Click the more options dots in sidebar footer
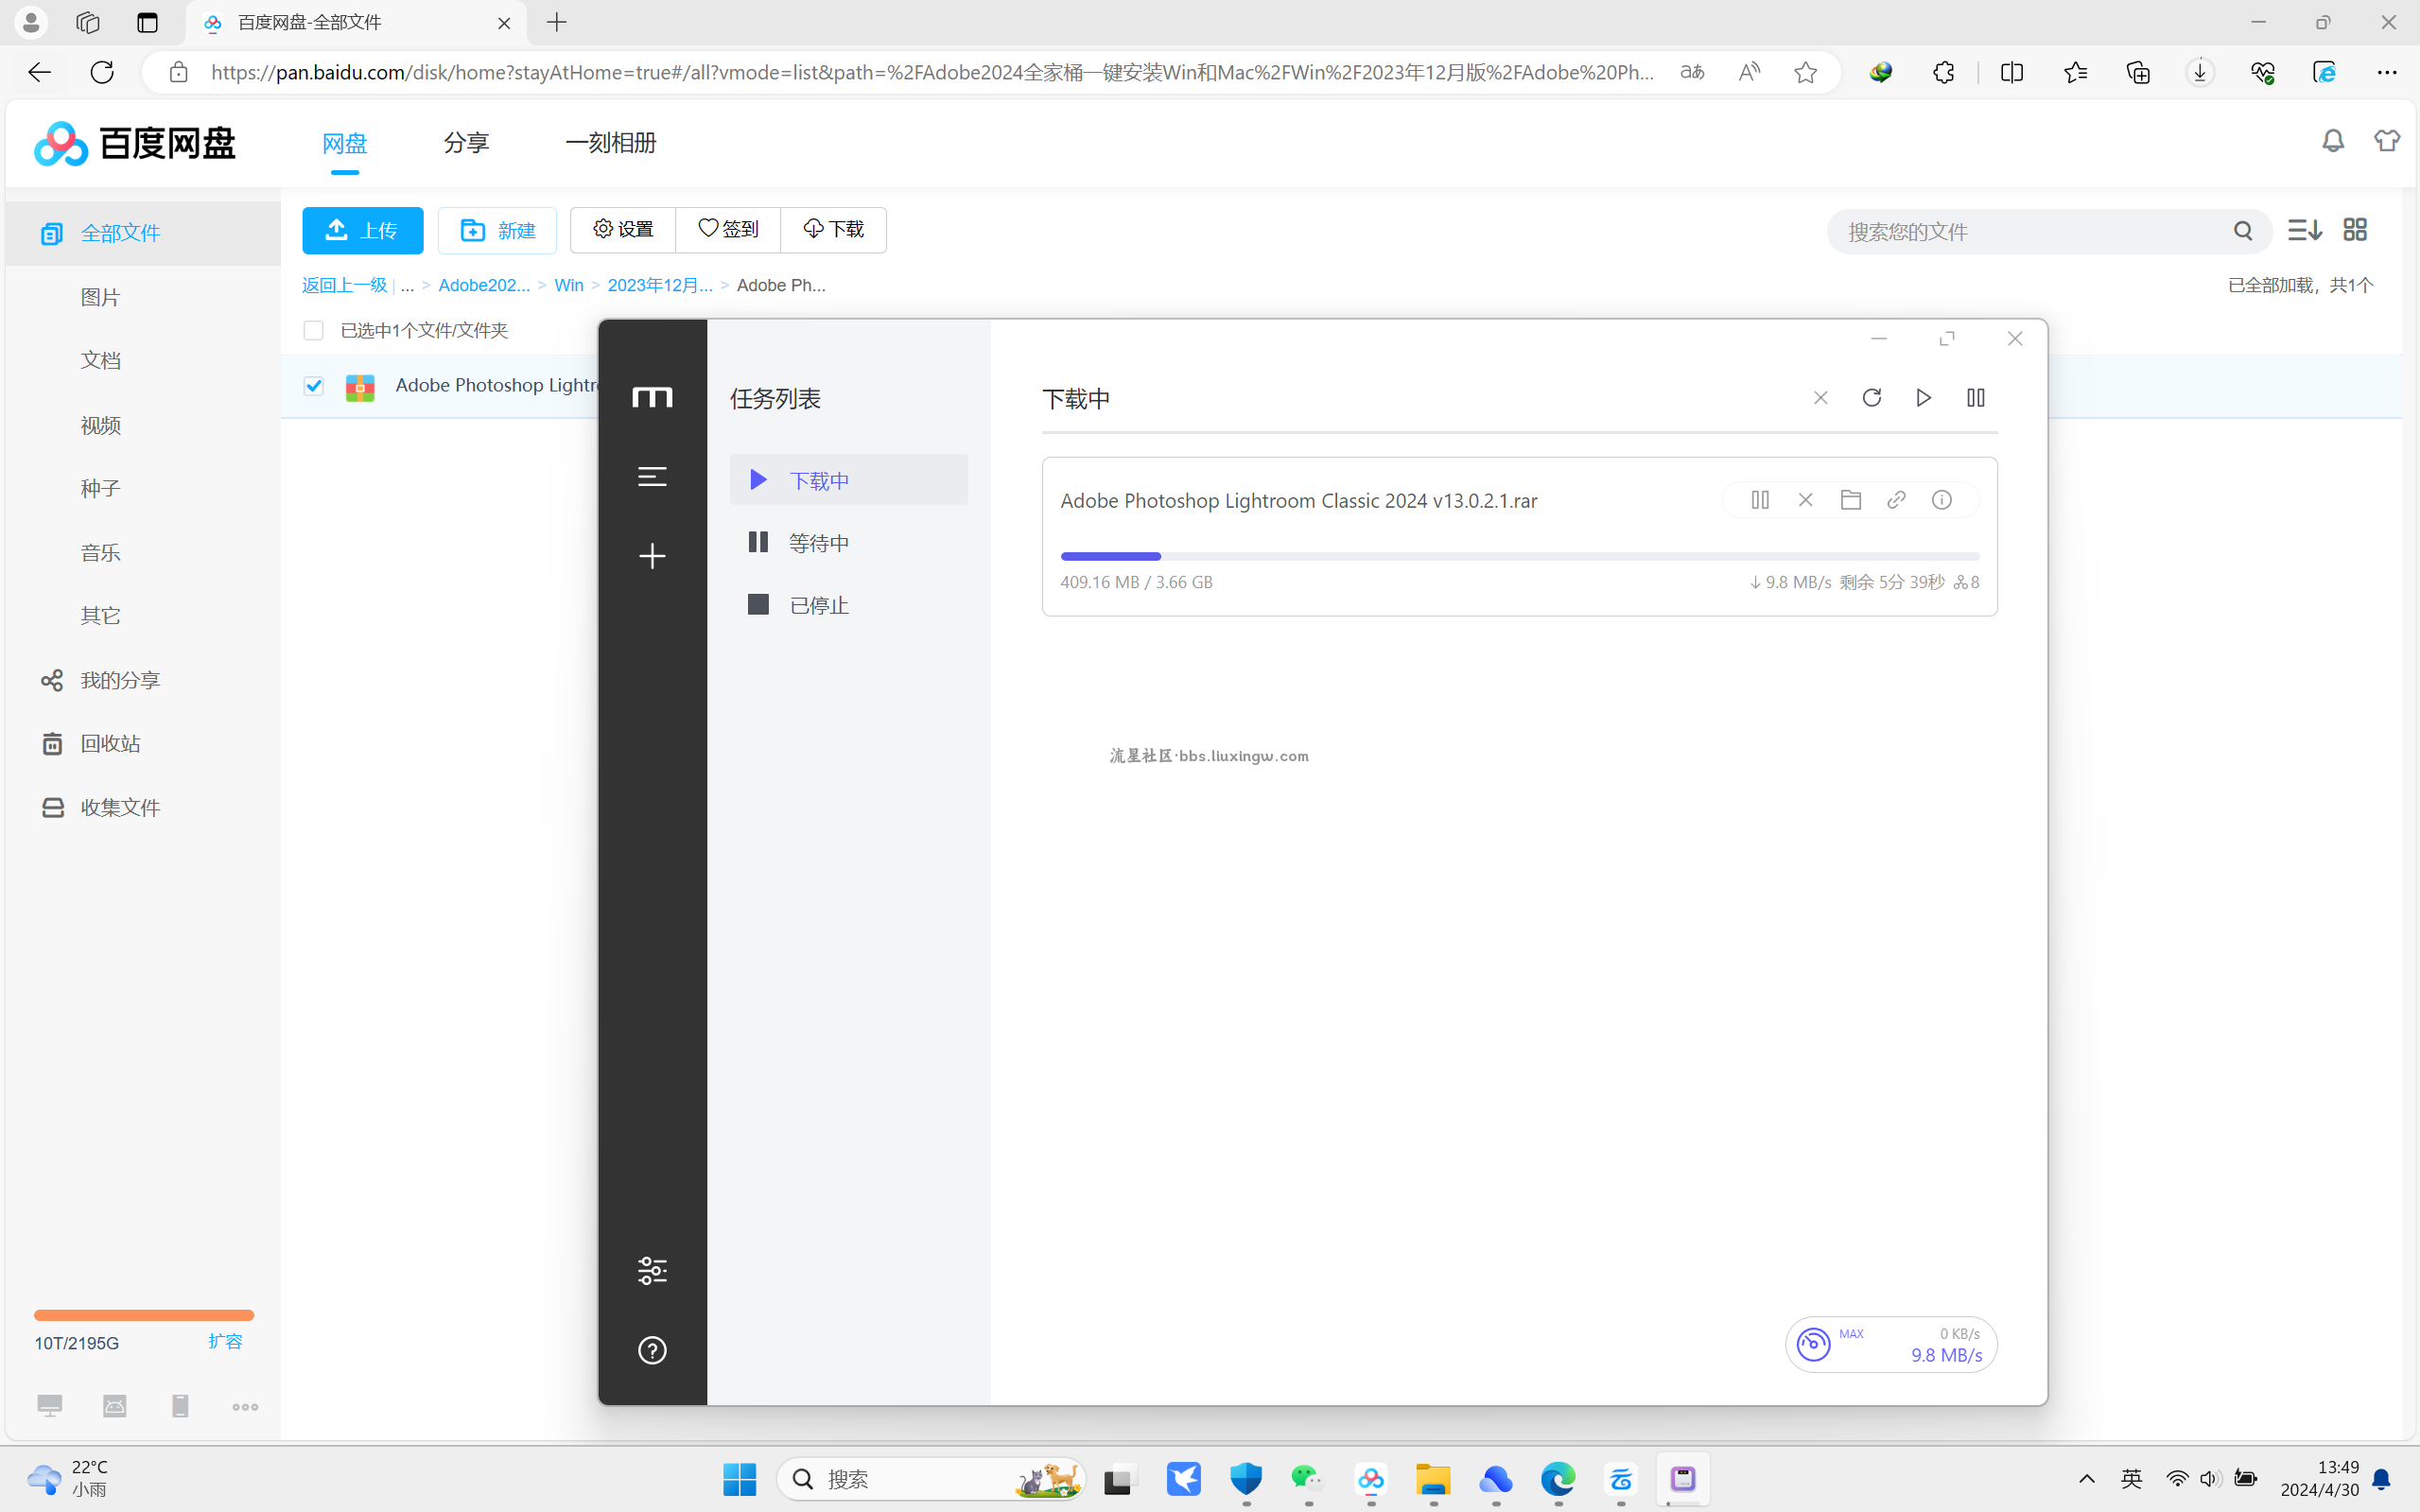2420x1512 pixels. [x=245, y=1407]
